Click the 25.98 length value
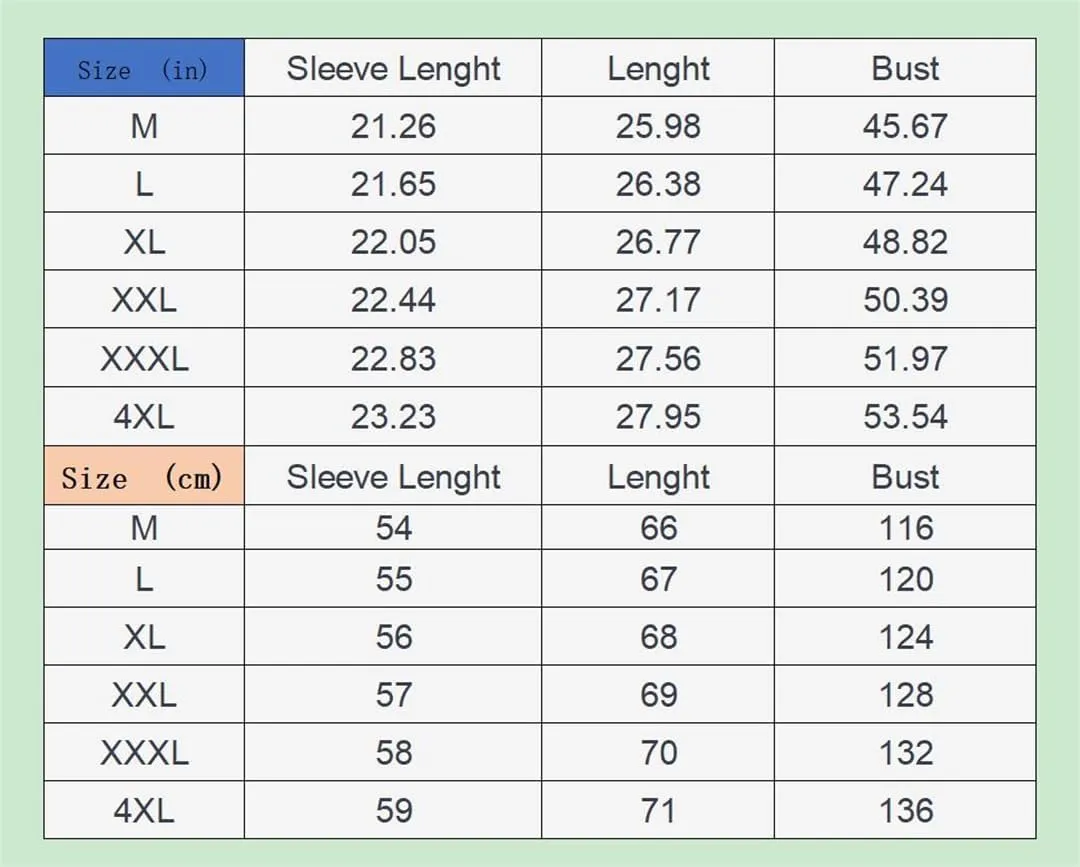Image resolution: width=1080 pixels, height=867 pixels. [658, 125]
